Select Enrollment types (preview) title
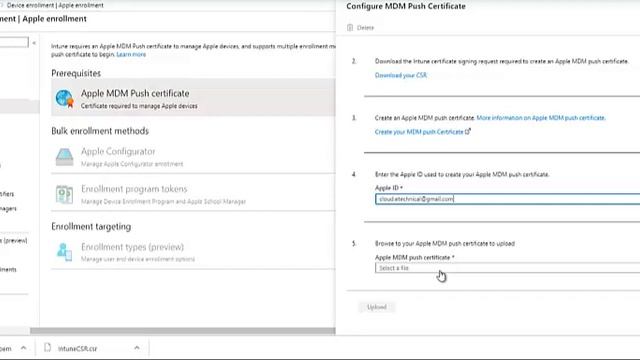This screenshot has height=360, width=640. [132, 247]
